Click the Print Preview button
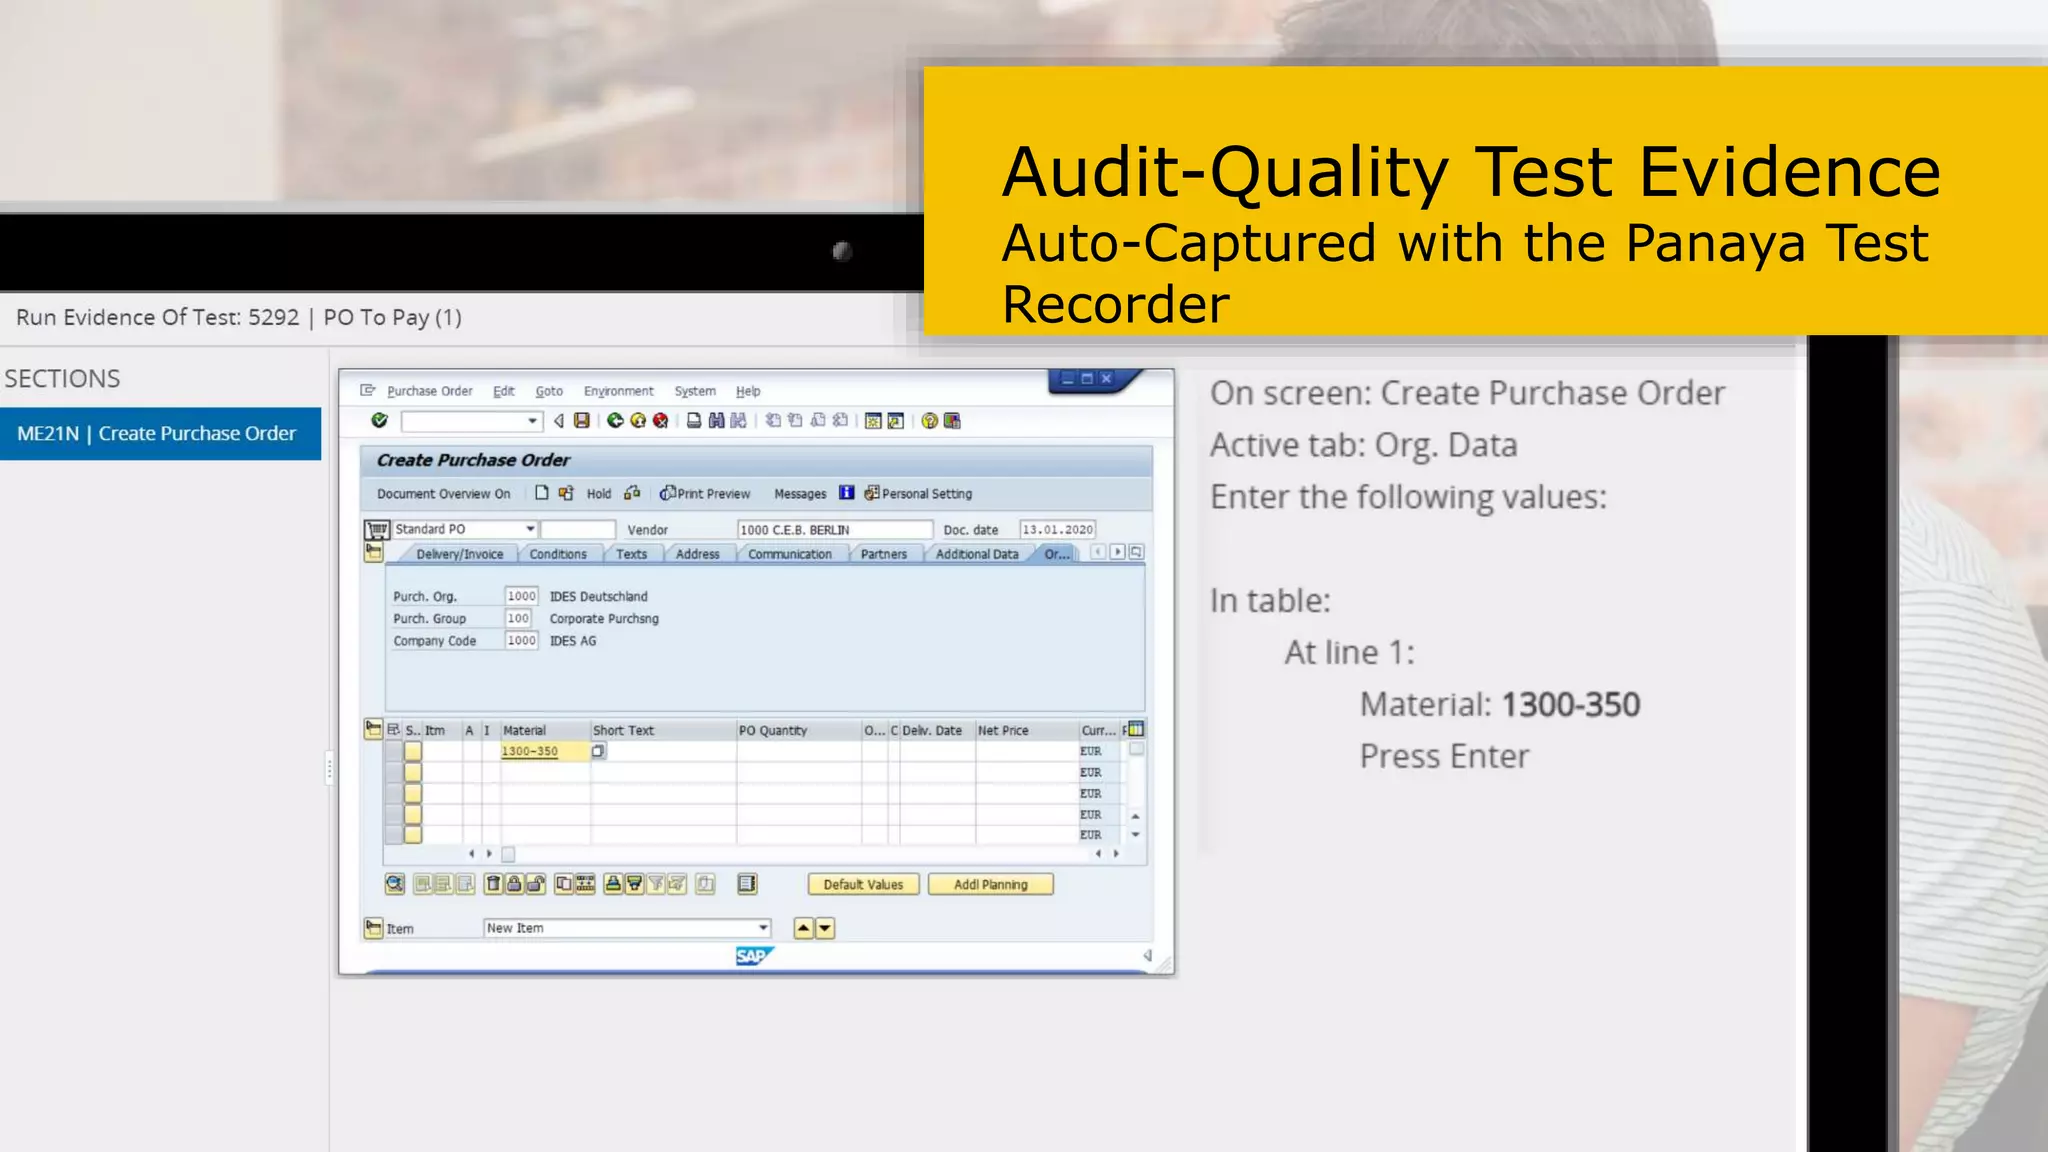The height and width of the screenshot is (1152, 2048). pyautogui.click(x=705, y=494)
